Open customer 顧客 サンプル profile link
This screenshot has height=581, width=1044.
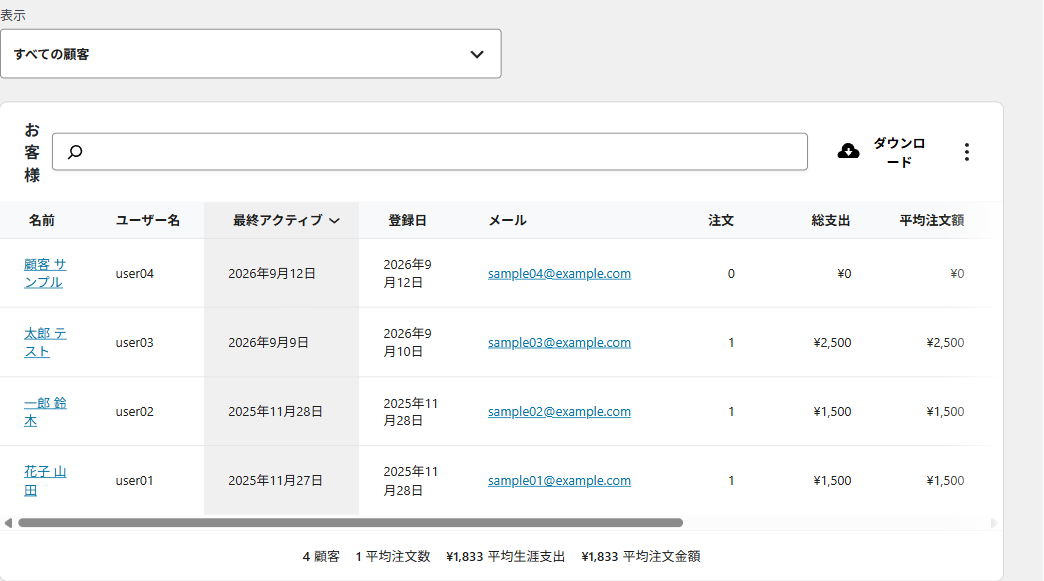45,273
